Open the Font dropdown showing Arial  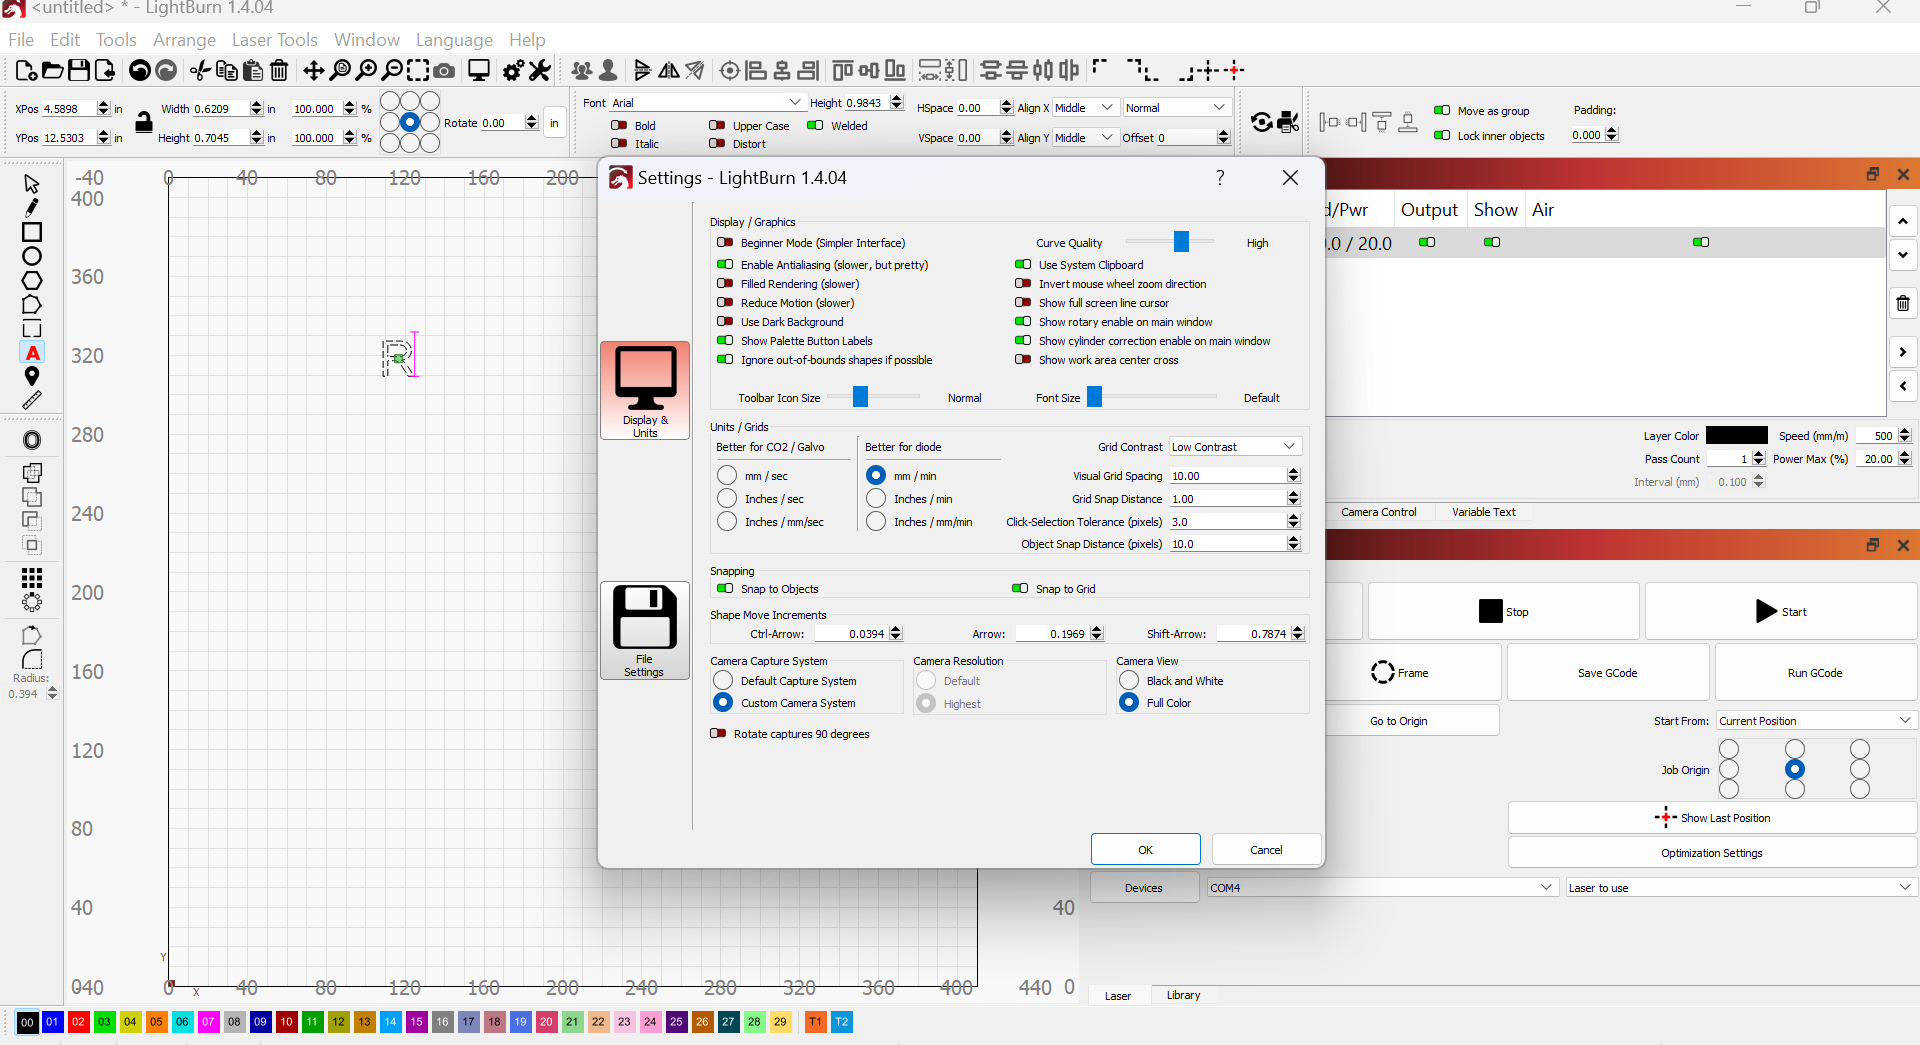pos(706,102)
